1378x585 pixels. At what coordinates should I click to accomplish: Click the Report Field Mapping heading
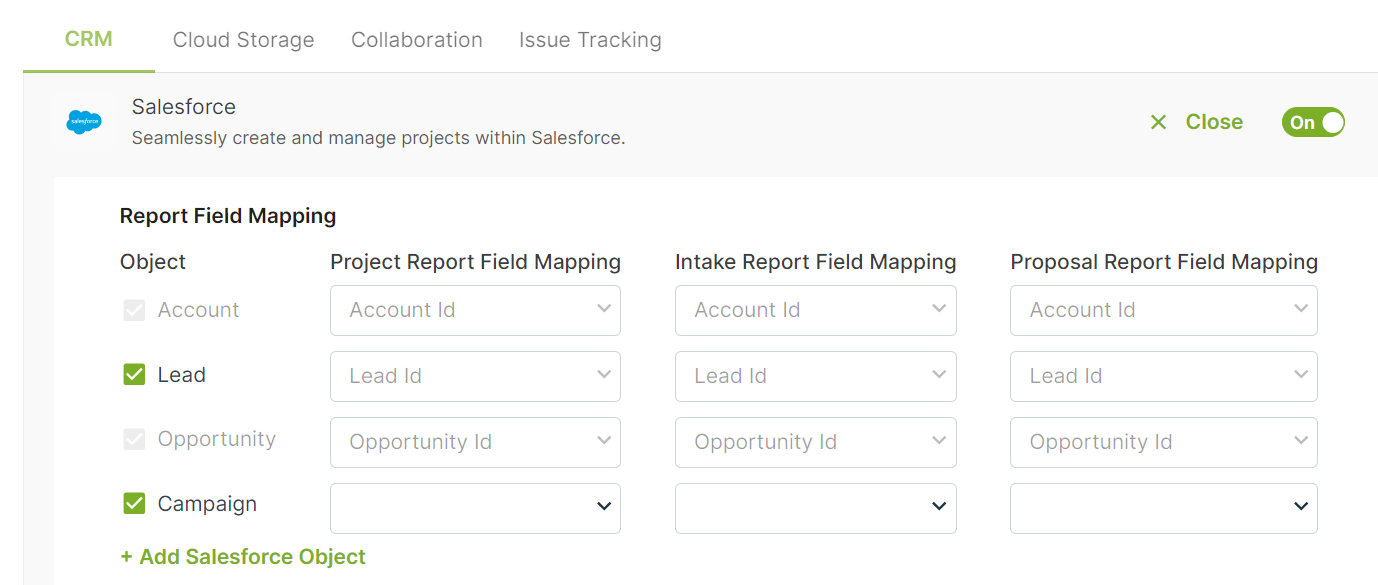point(228,215)
